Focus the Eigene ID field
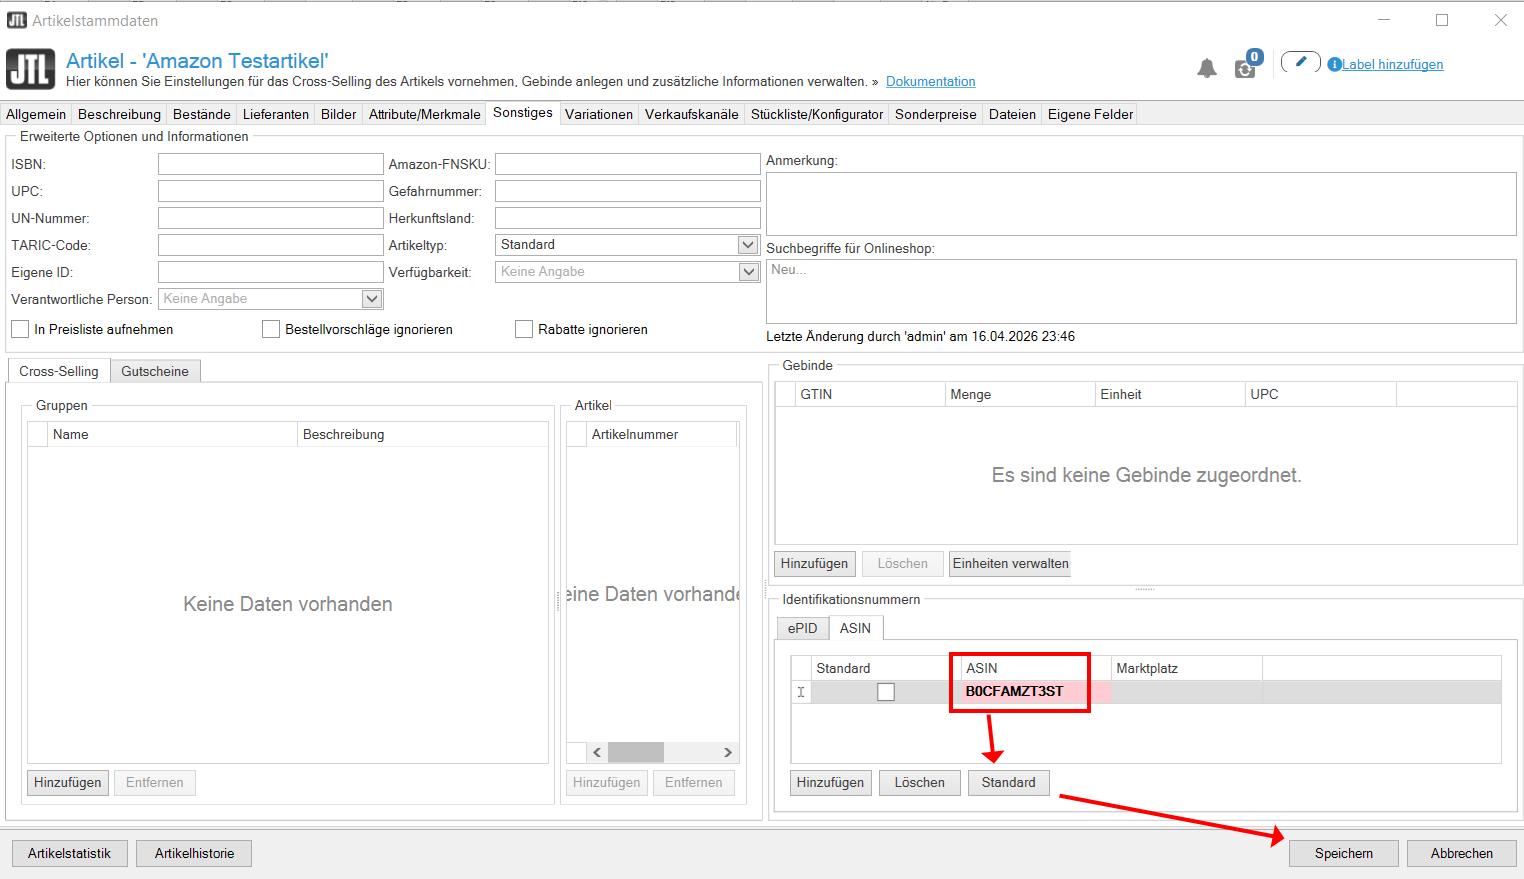The height and width of the screenshot is (879, 1524). [271, 272]
